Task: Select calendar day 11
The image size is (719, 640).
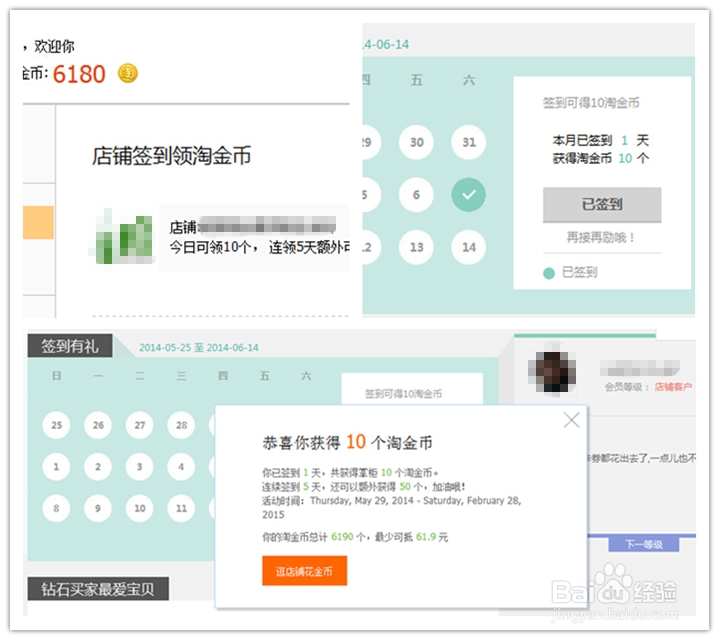Action: point(181,508)
